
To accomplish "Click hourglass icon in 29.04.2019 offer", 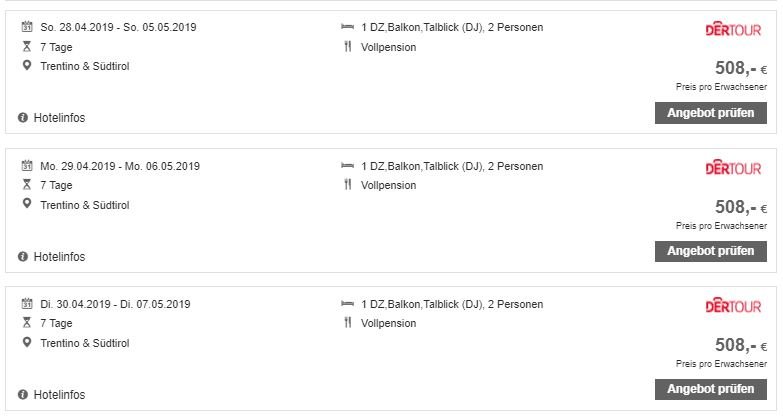I will click(27, 185).
